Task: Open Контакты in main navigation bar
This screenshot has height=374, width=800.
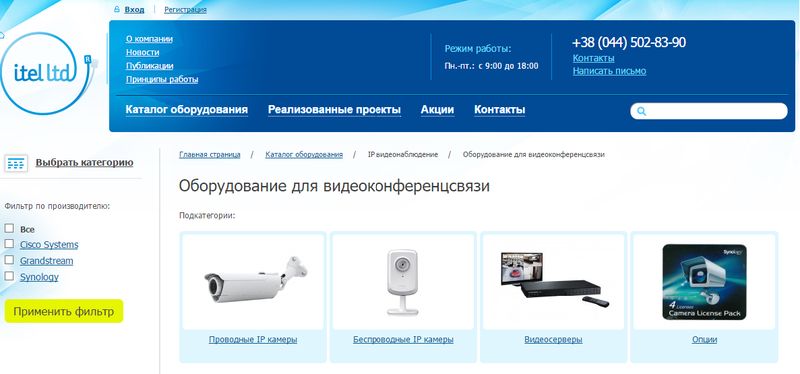Action: (x=499, y=110)
